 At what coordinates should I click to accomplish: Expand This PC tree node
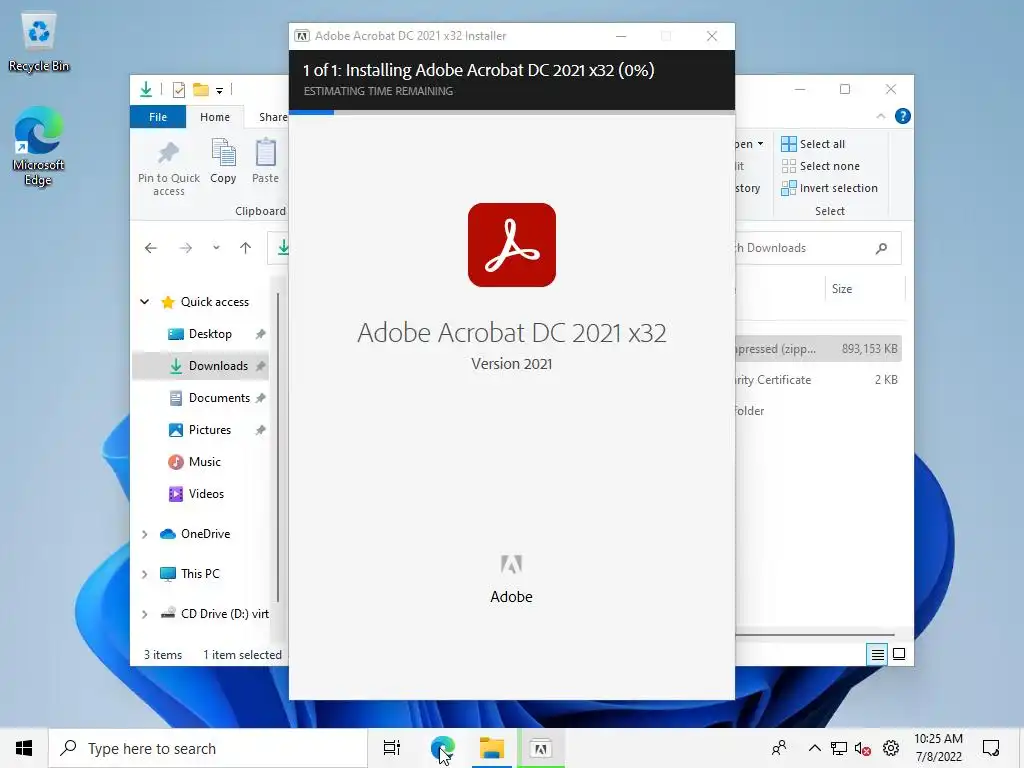tap(144, 574)
